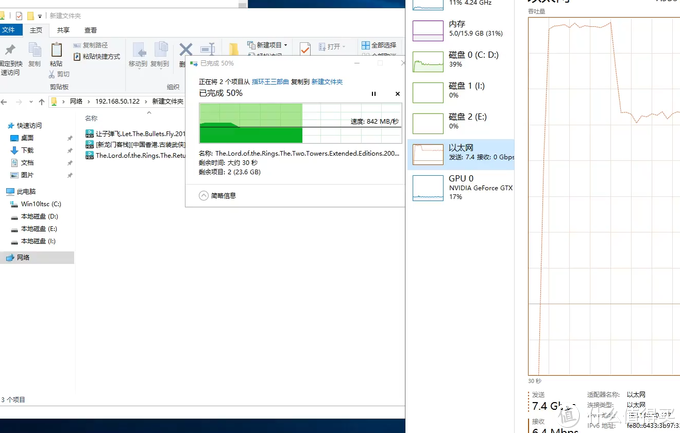Click the 粘贴 clipboard icon
This screenshot has height=433, width=680.
[x=56, y=49]
